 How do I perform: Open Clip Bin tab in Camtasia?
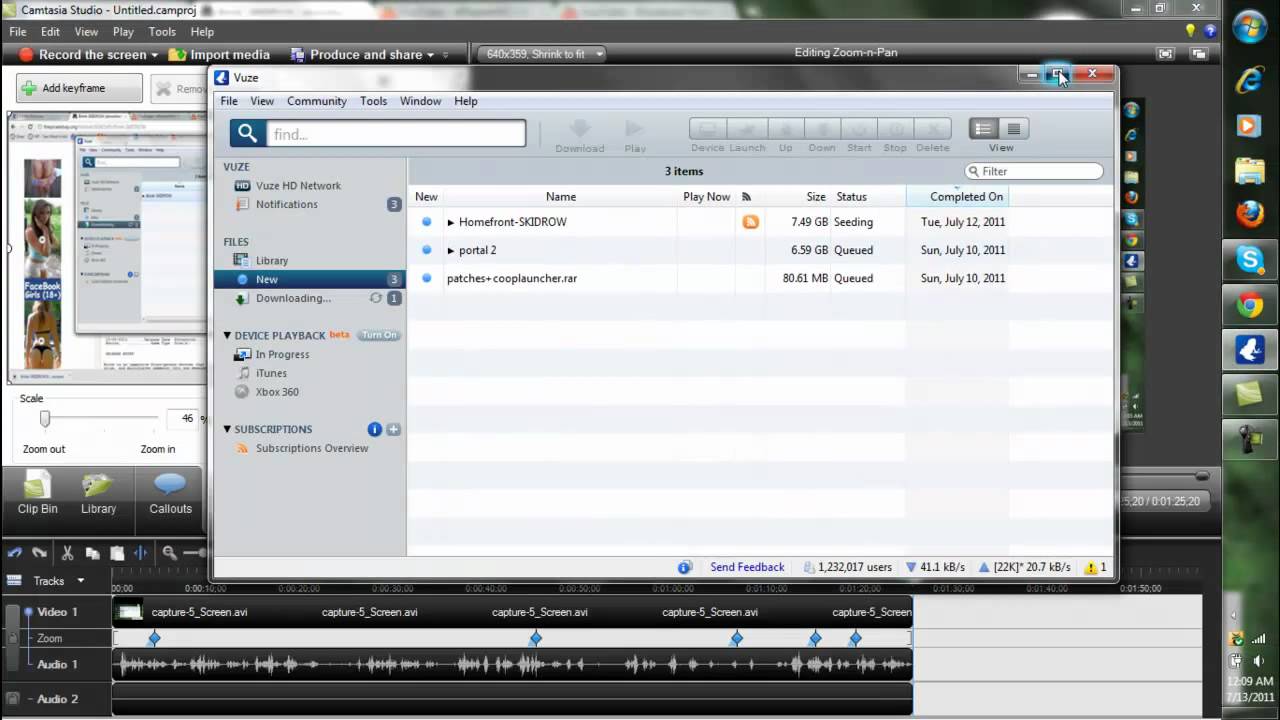pos(37,493)
